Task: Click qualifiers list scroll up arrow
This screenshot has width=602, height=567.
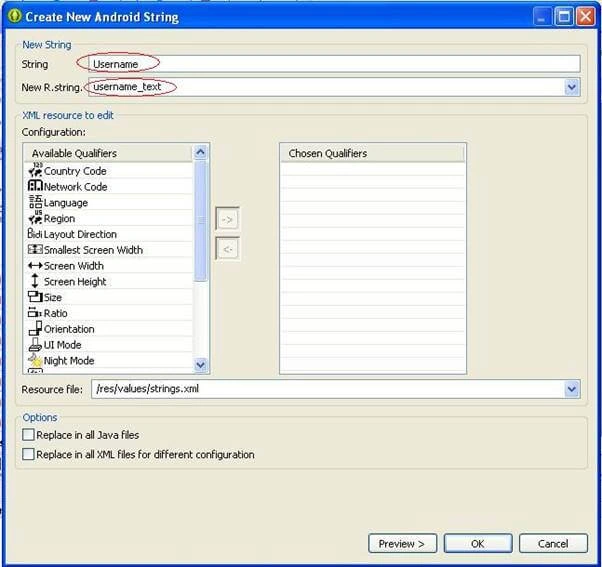Action: pyautogui.click(x=200, y=152)
